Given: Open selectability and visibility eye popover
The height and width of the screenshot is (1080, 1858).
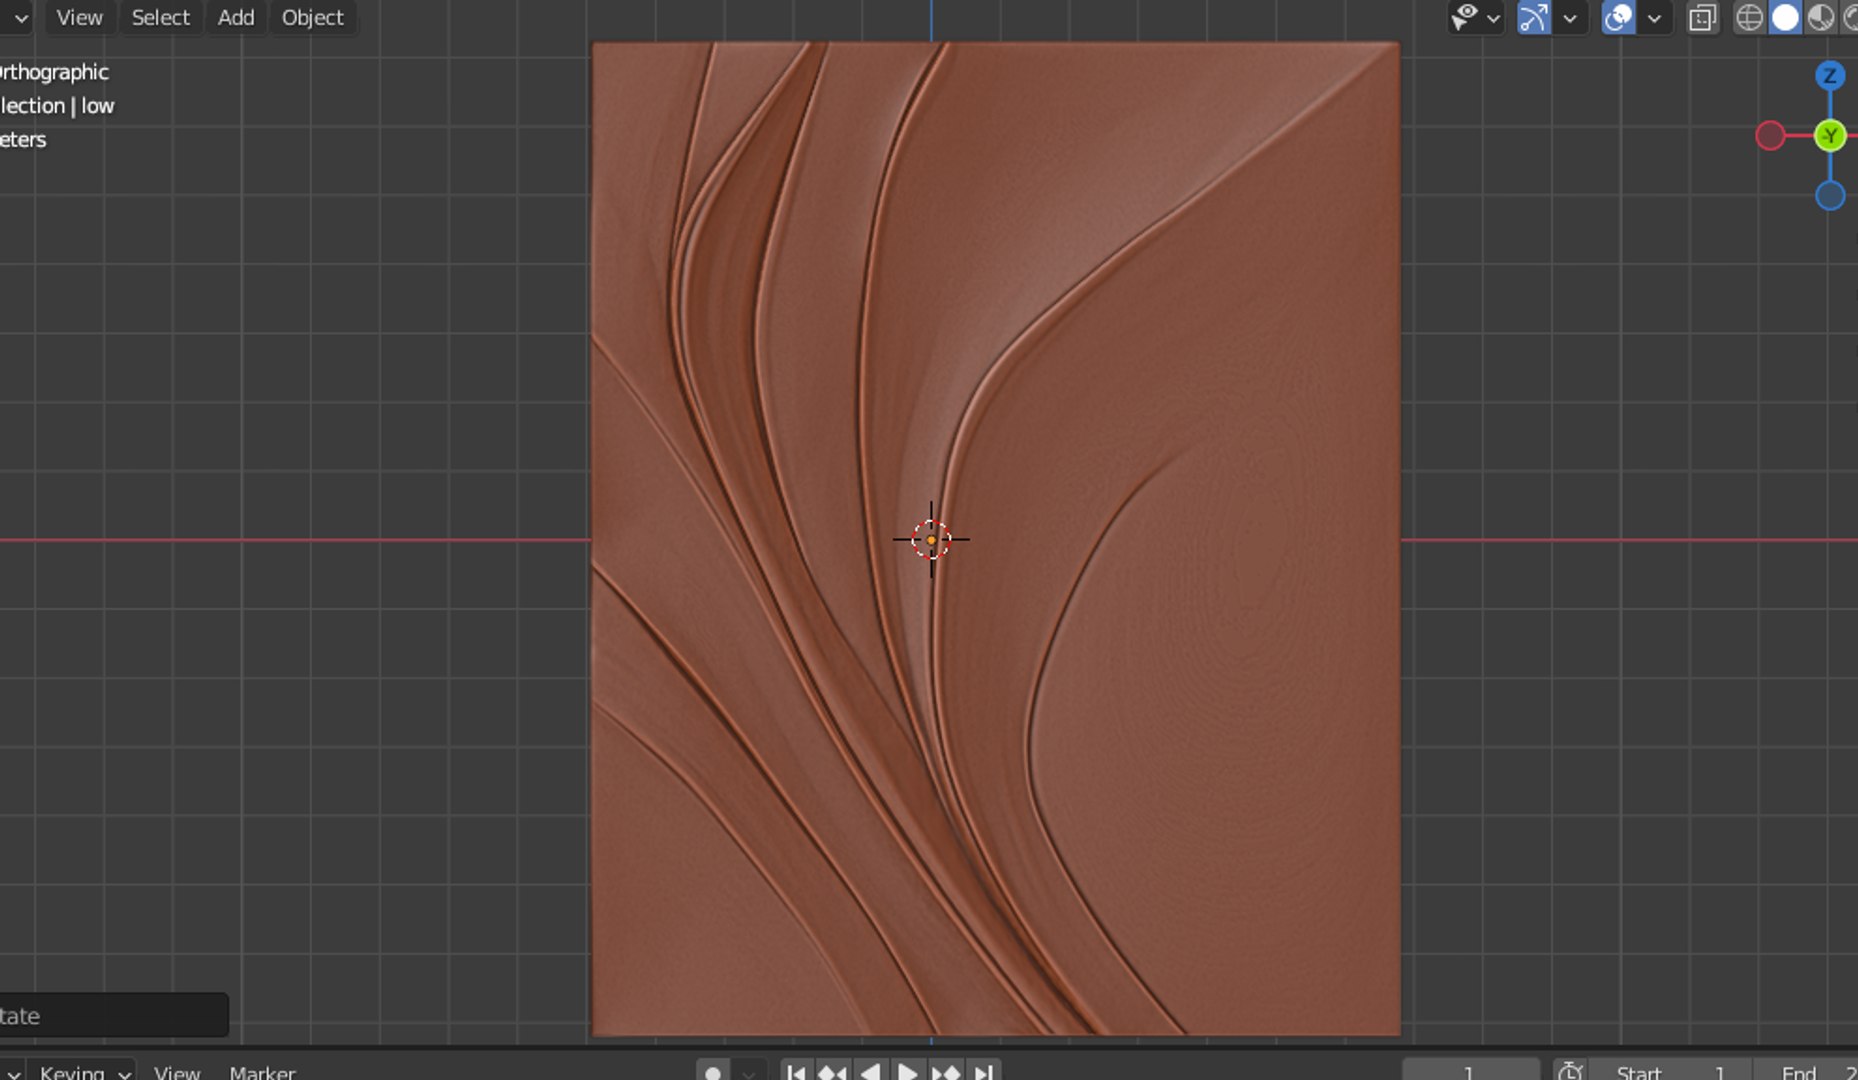Looking at the screenshot, I should coord(1475,17).
